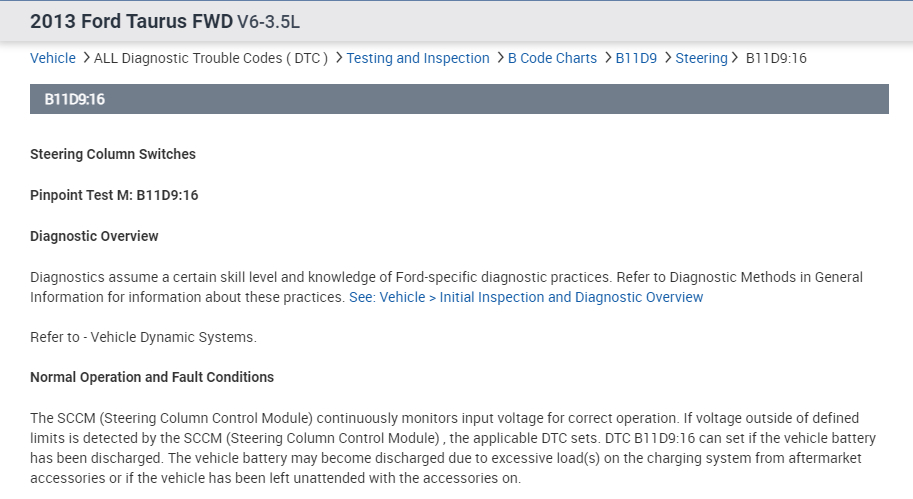Click the Steering Column Switches heading
This screenshot has height=499, width=913.
[113, 154]
